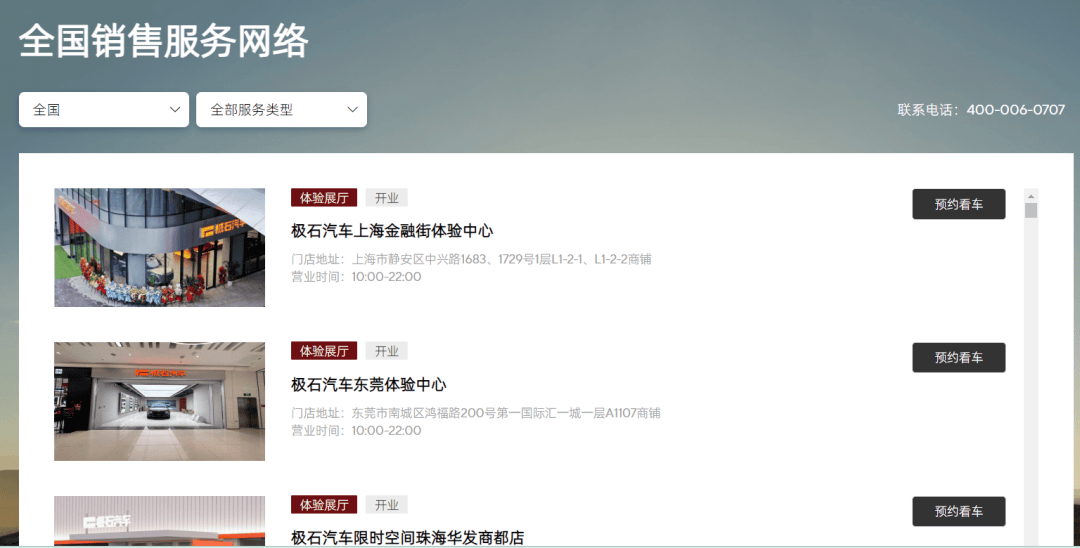Open the 东莞体验中心 showroom photo

click(160, 401)
